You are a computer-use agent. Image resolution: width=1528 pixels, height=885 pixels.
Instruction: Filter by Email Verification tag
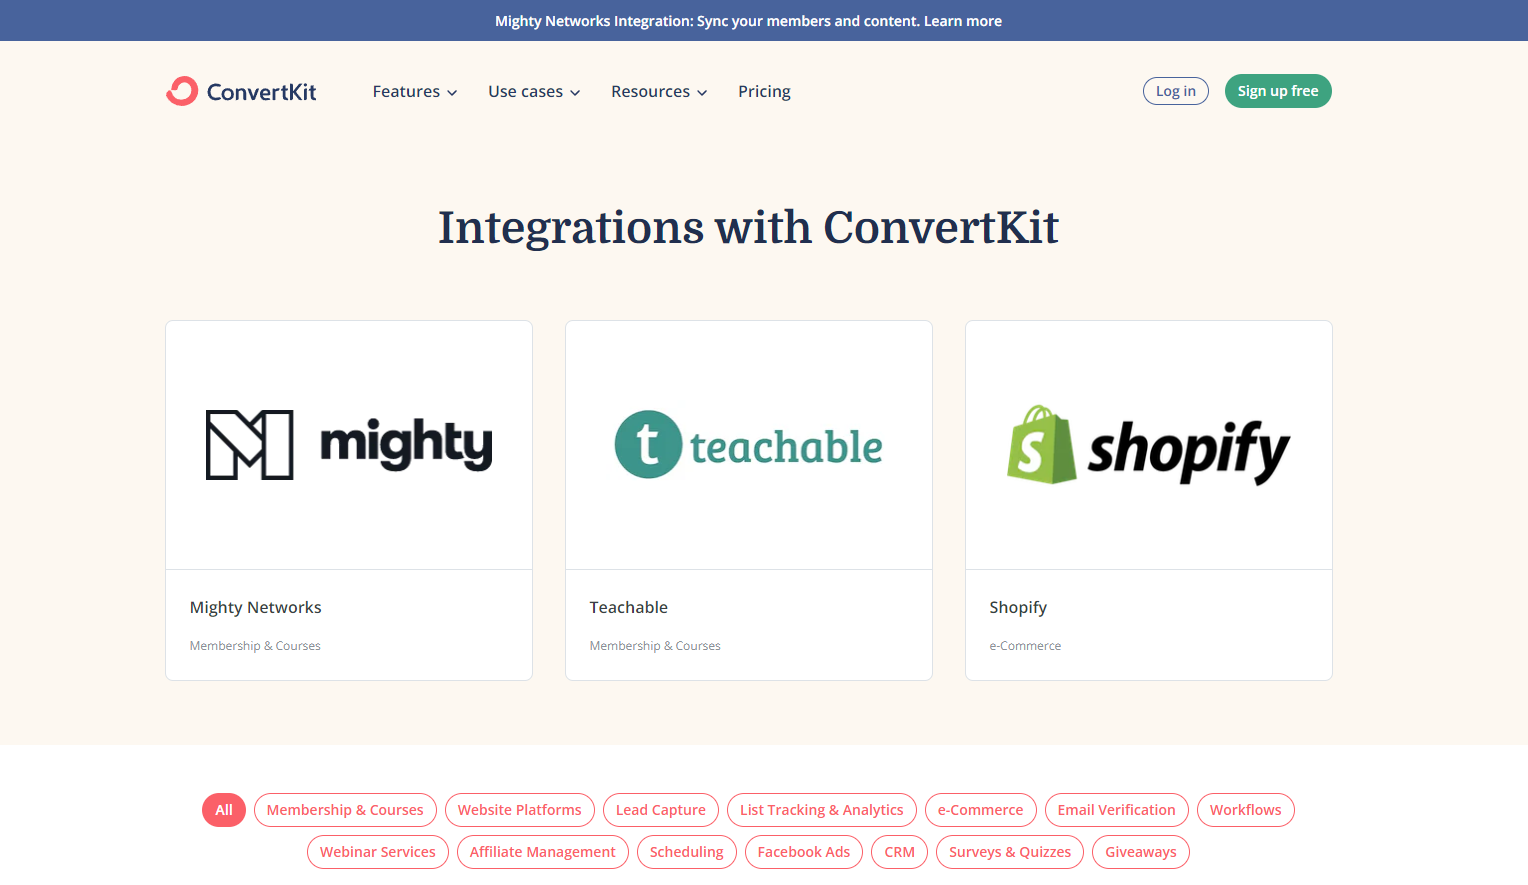[x=1117, y=810]
